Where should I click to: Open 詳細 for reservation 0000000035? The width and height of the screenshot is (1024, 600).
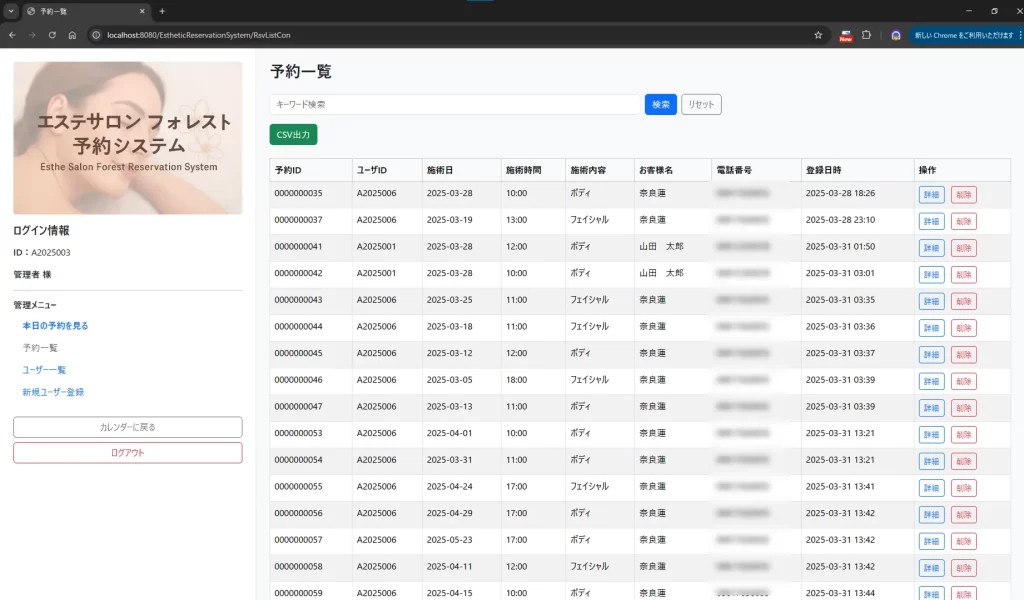coord(931,195)
